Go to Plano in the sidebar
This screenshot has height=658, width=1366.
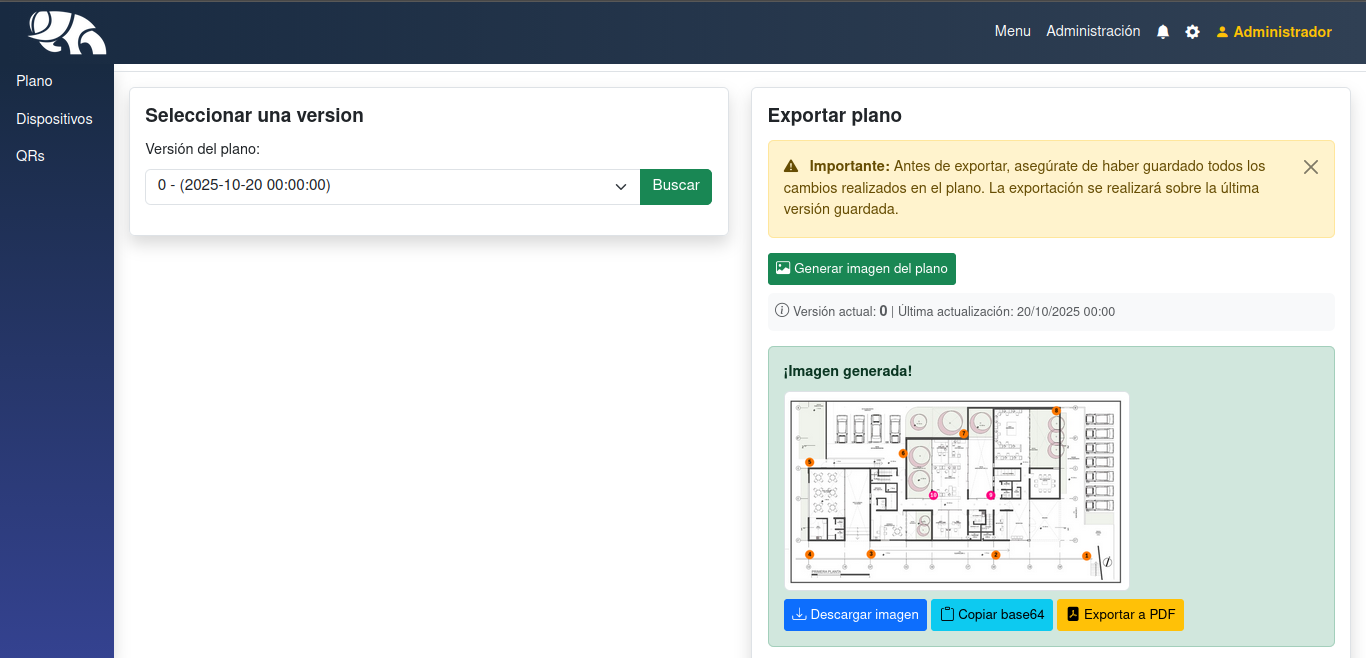click(34, 81)
